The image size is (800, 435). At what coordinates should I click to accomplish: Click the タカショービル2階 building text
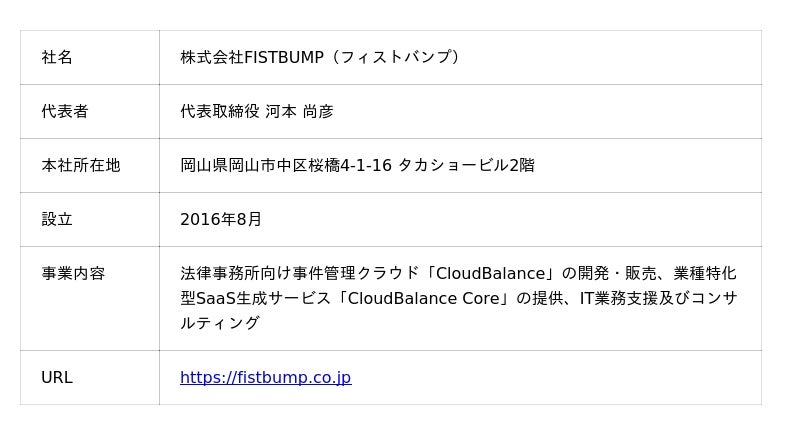tap(466, 166)
